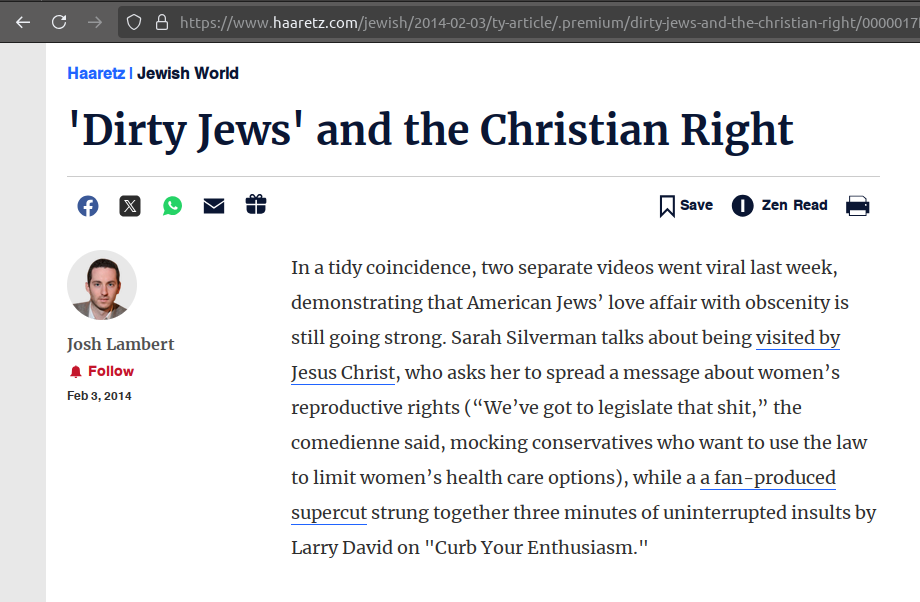Click the padlock site security icon

click(x=162, y=22)
